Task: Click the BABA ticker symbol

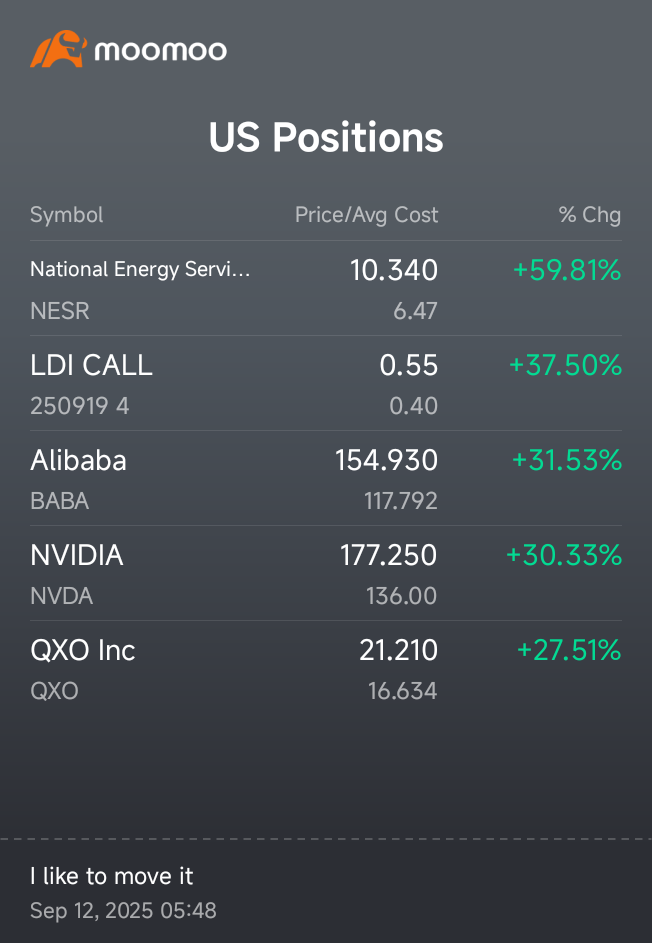Action: 59,501
